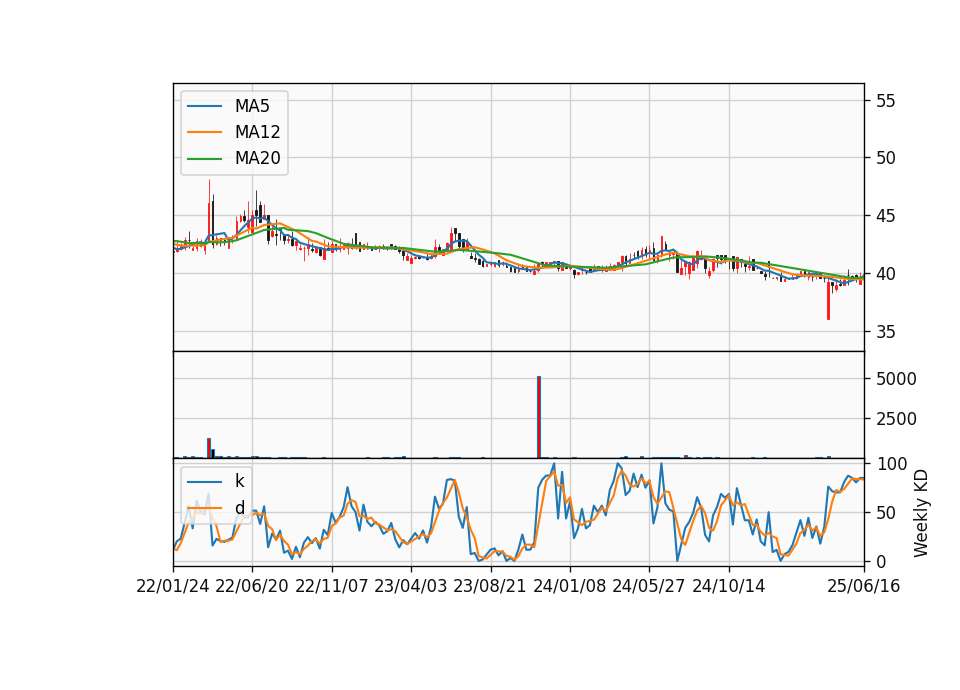Screen dimensions: 960x690
Task: Click the small volume bar near 22/06/20
Action: pyautogui.click(x=209, y=448)
